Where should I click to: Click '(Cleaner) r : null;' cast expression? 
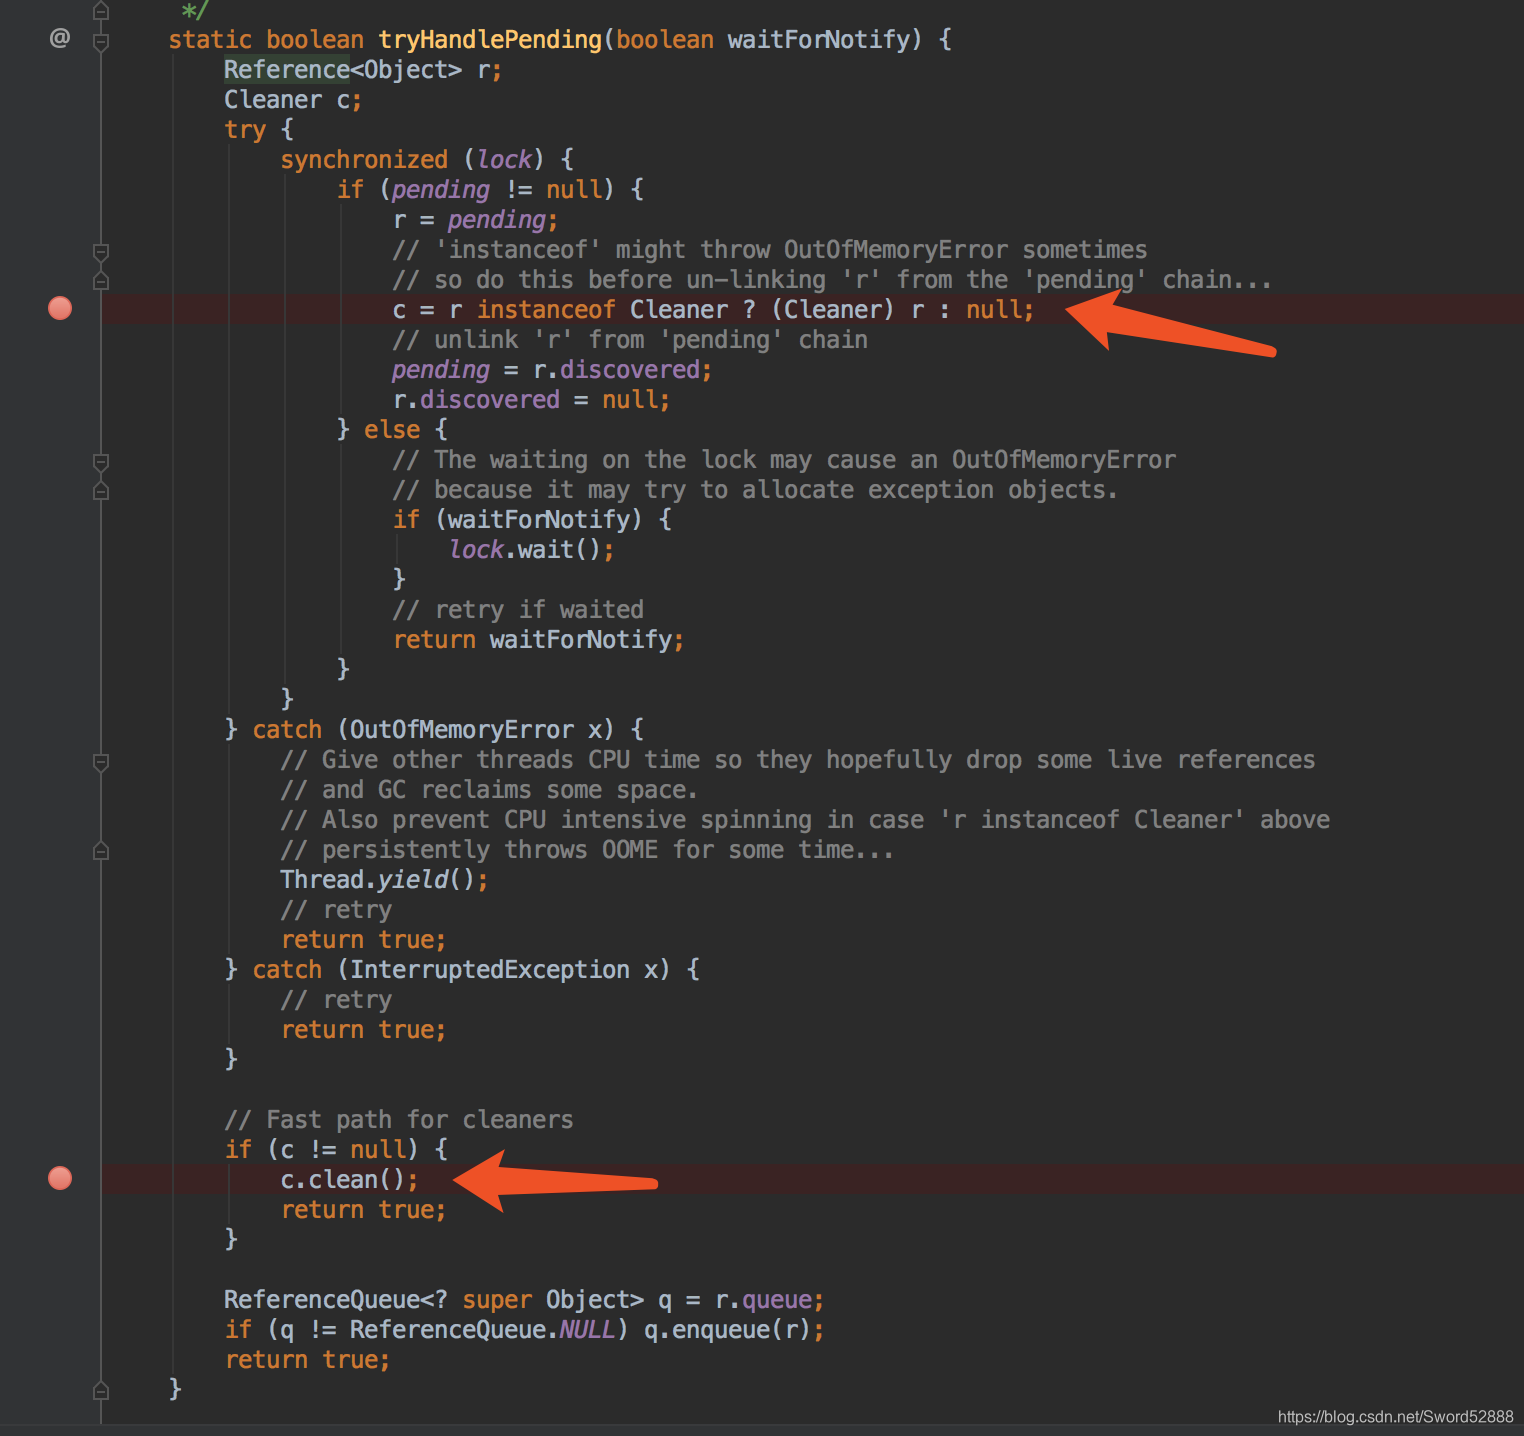click(x=903, y=309)
